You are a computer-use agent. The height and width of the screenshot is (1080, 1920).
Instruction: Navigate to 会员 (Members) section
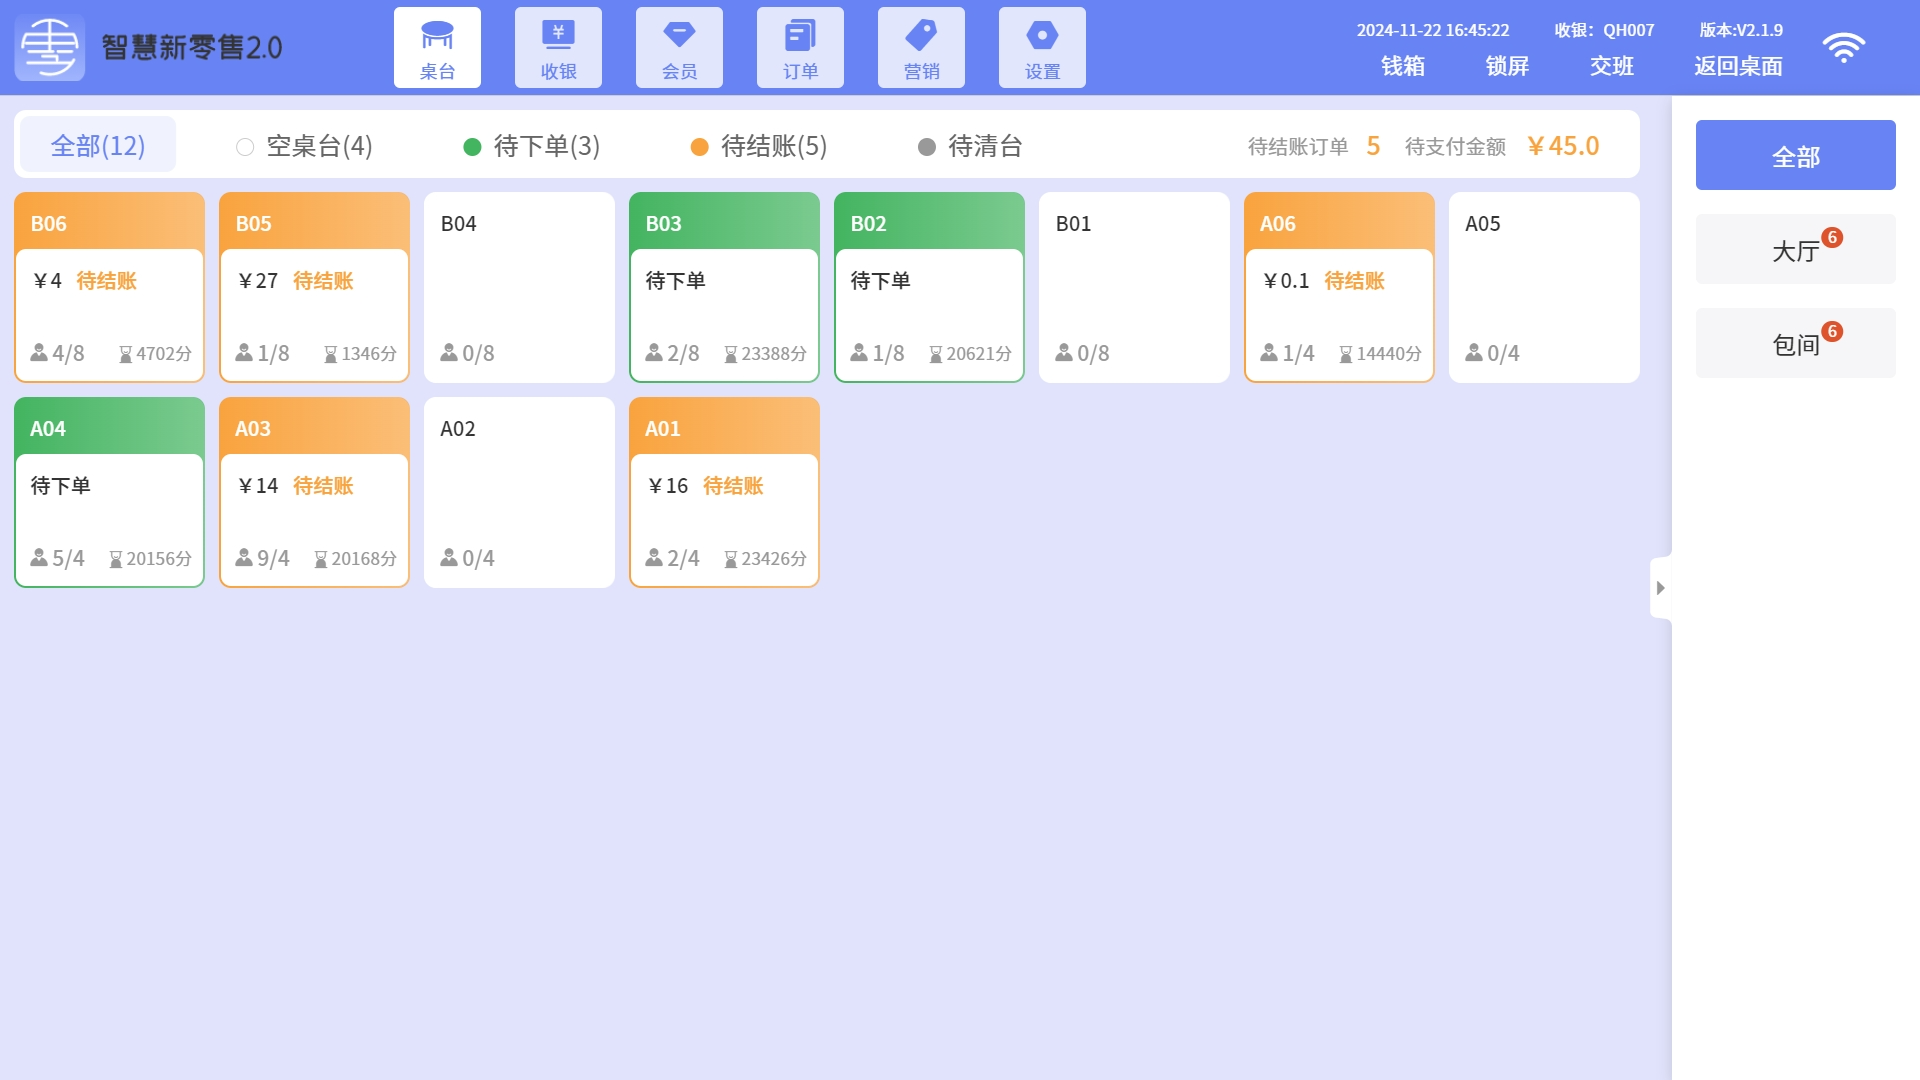679,49
